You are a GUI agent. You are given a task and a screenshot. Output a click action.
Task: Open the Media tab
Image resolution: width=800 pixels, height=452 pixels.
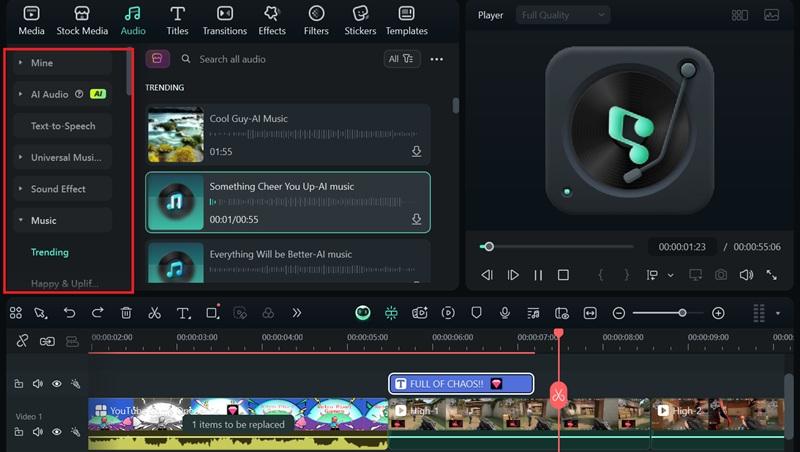31,21
